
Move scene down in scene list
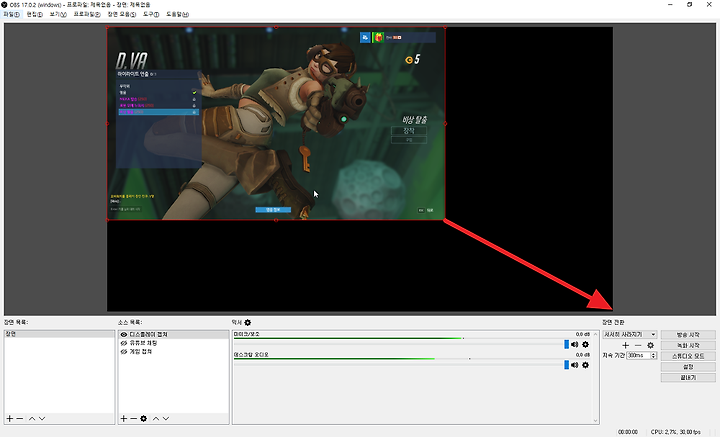(x=42, y=419)
